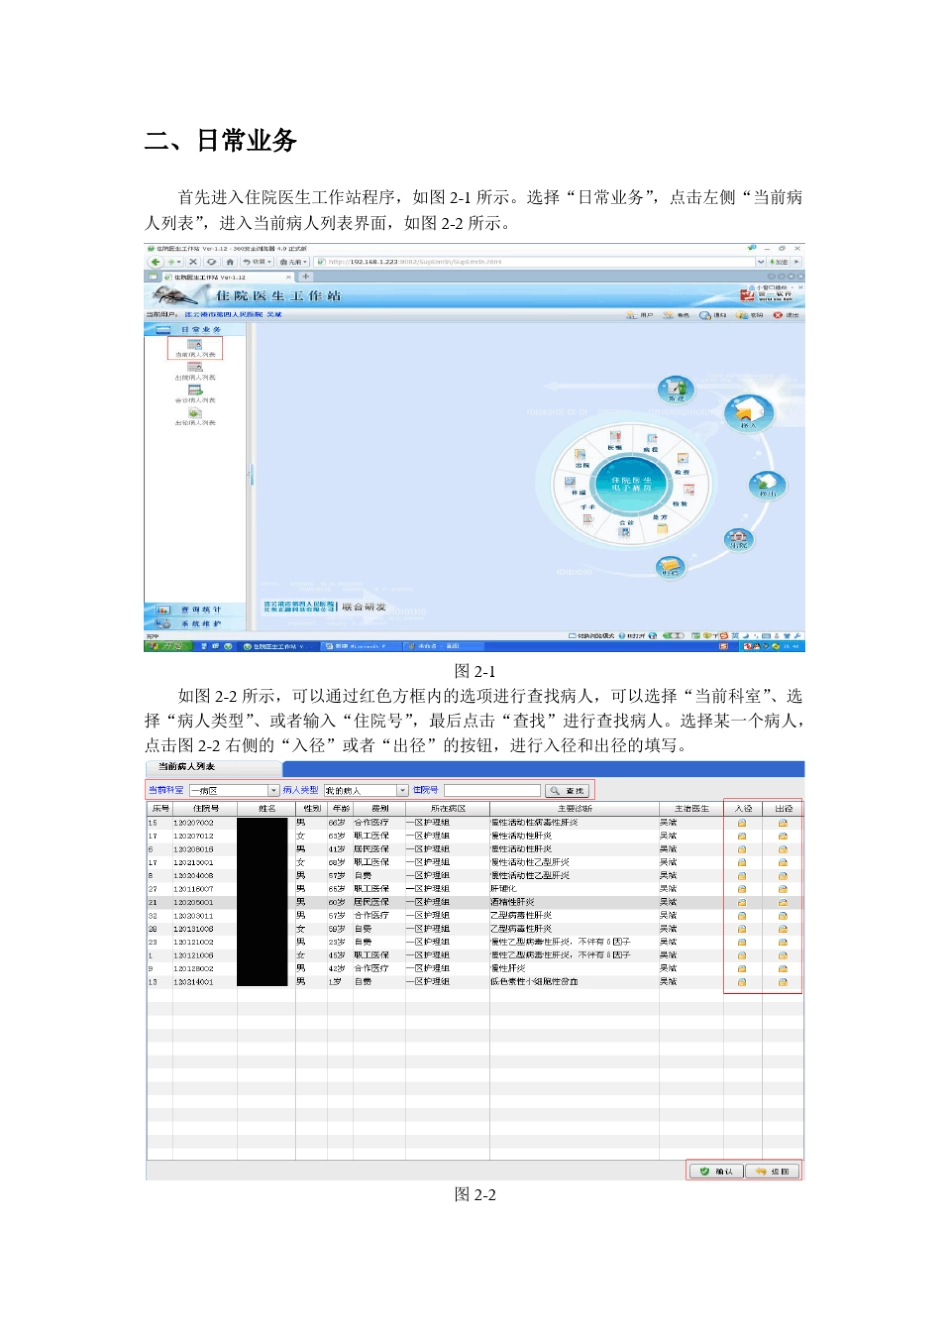Click the 病程 segment in the wheel
950x1344 pixels.
pyautogui.click(x=651, y=442)
